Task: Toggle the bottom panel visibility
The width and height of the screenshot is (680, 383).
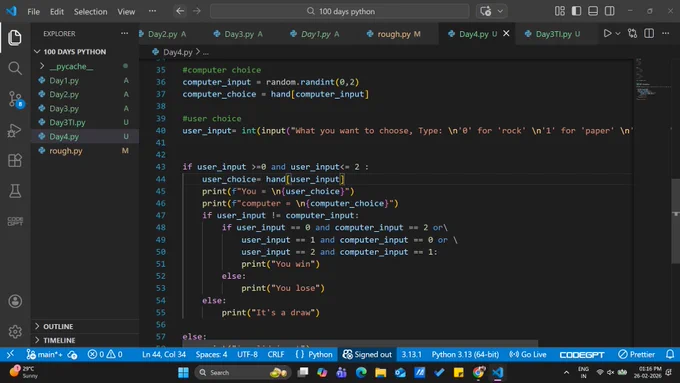Action: [x=593, y=11]
